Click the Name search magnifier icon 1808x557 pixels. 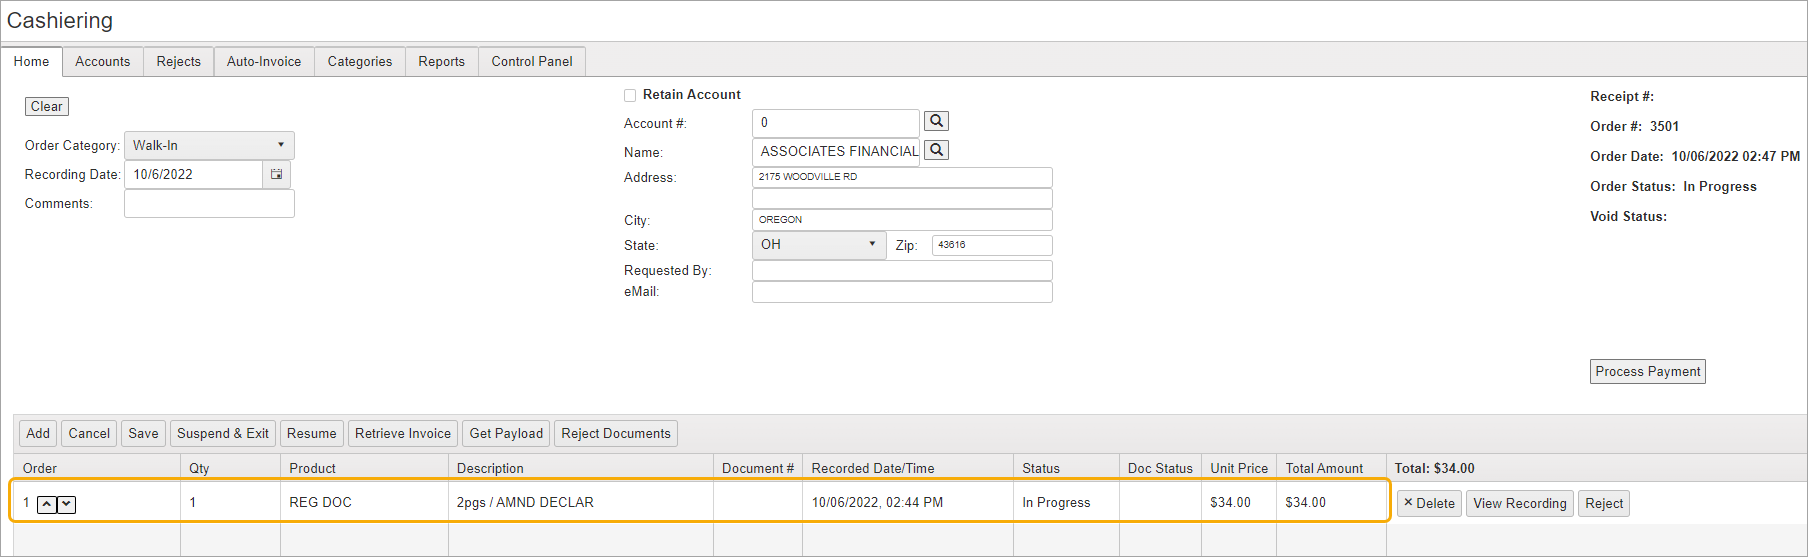point(936,150)
